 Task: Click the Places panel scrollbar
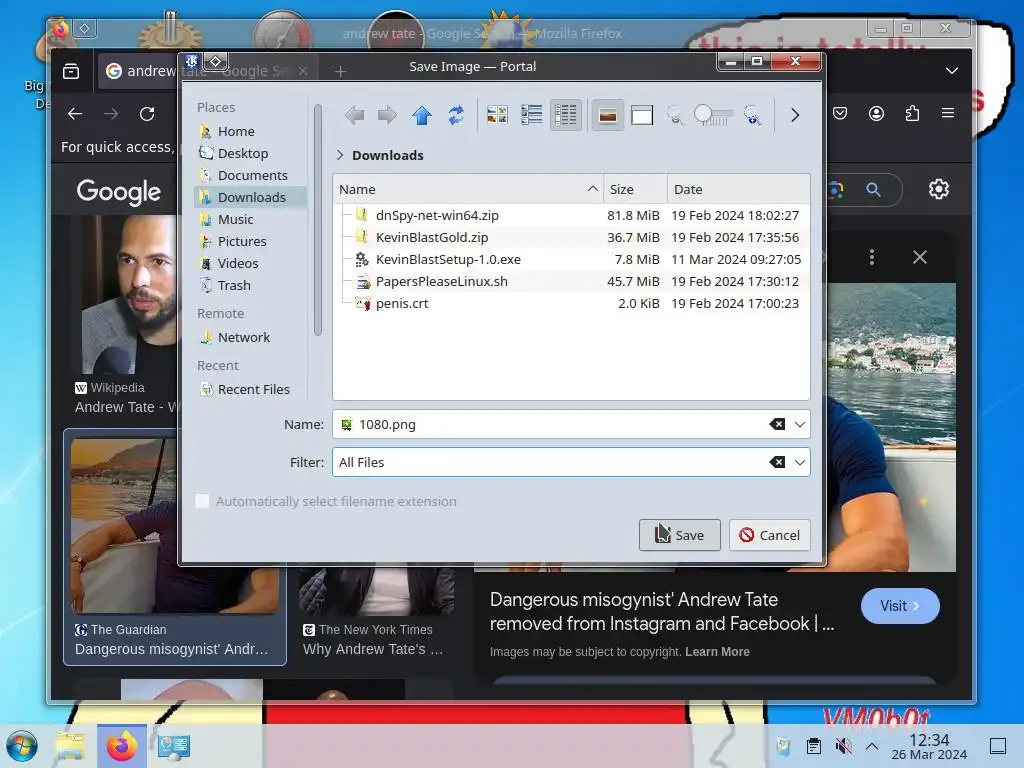[x=318, y=219]
